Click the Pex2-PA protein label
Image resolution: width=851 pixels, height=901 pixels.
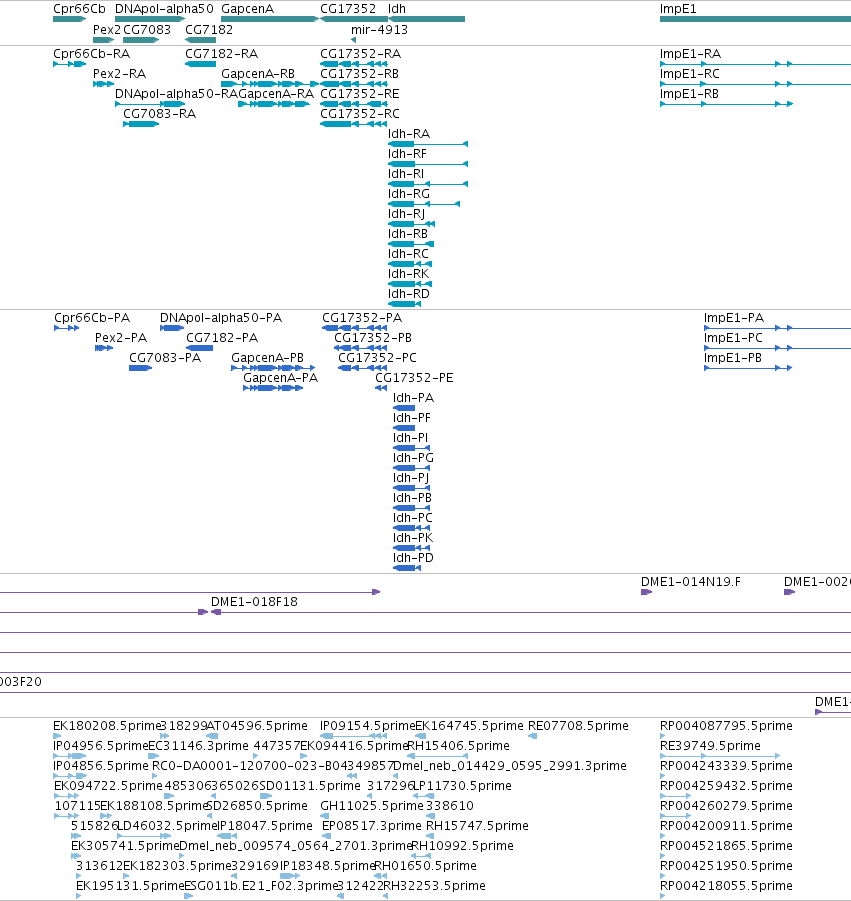pos(121,338)
